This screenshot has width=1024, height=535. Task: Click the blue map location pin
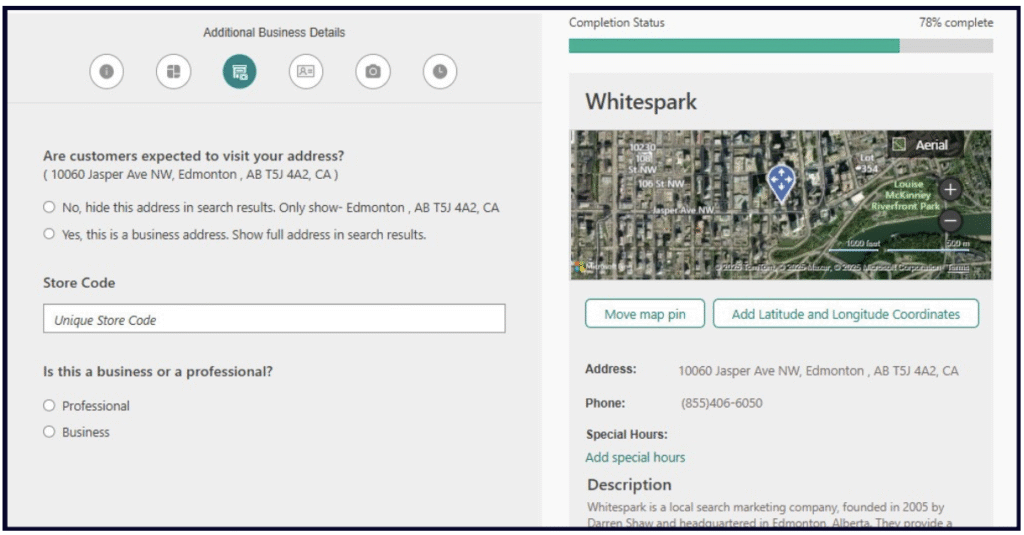[x=781, y=183]
